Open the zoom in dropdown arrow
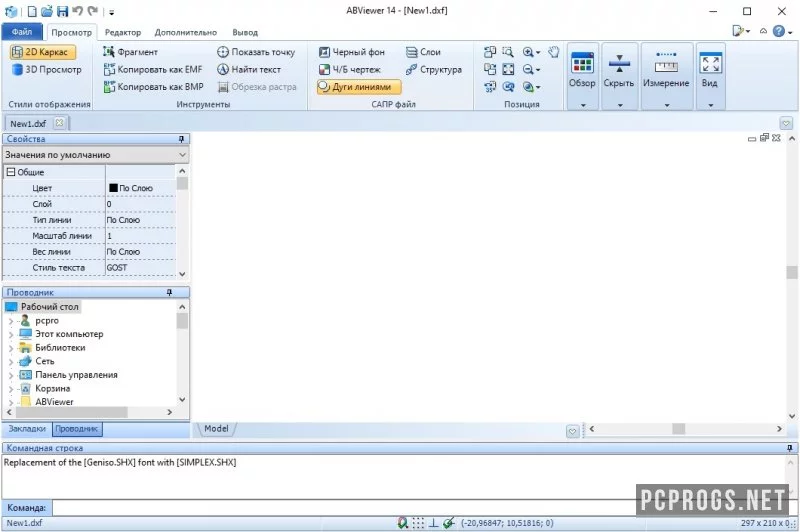The width and height of the screenshot is (800, 532). coord(538,53)
